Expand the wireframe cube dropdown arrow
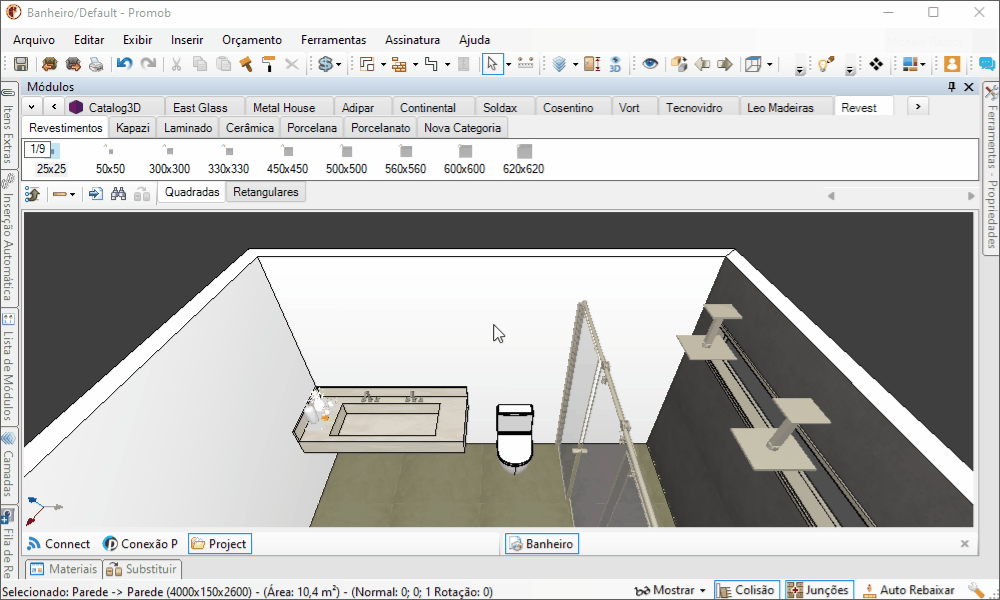1000x600 pixels. [x=770, y=64]
